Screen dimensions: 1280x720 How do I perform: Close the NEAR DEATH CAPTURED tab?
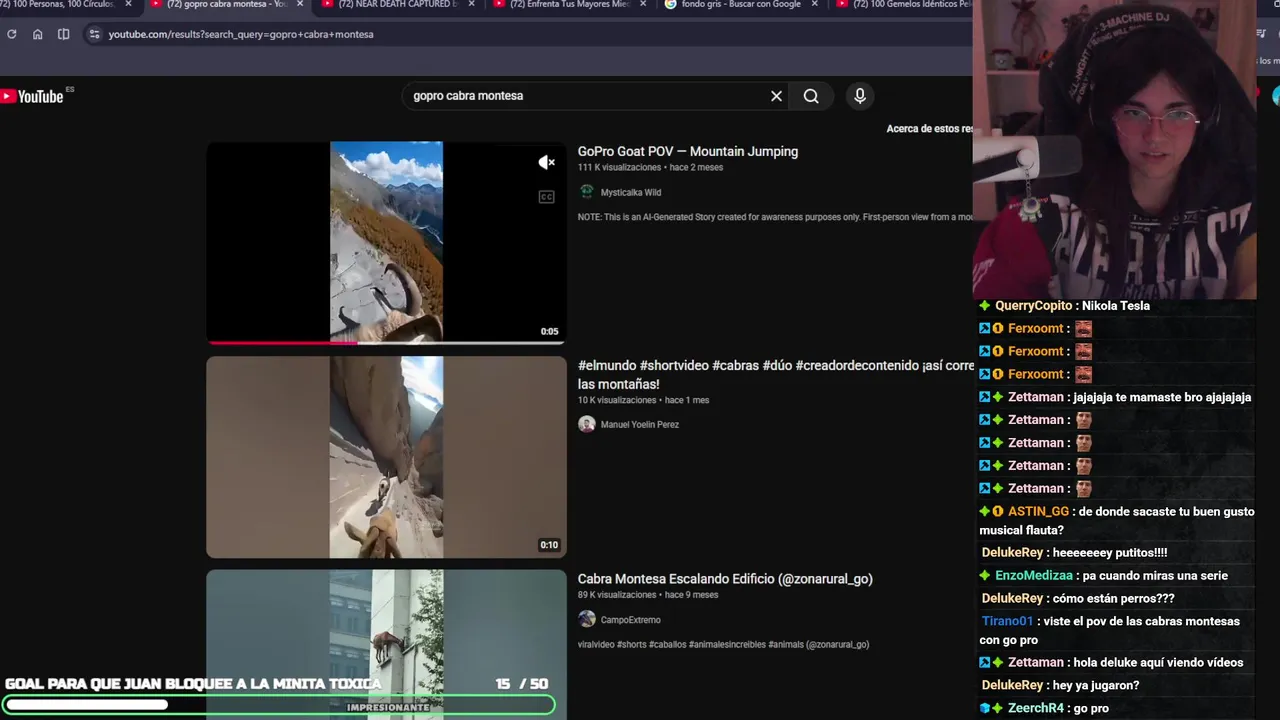point(471,4)
